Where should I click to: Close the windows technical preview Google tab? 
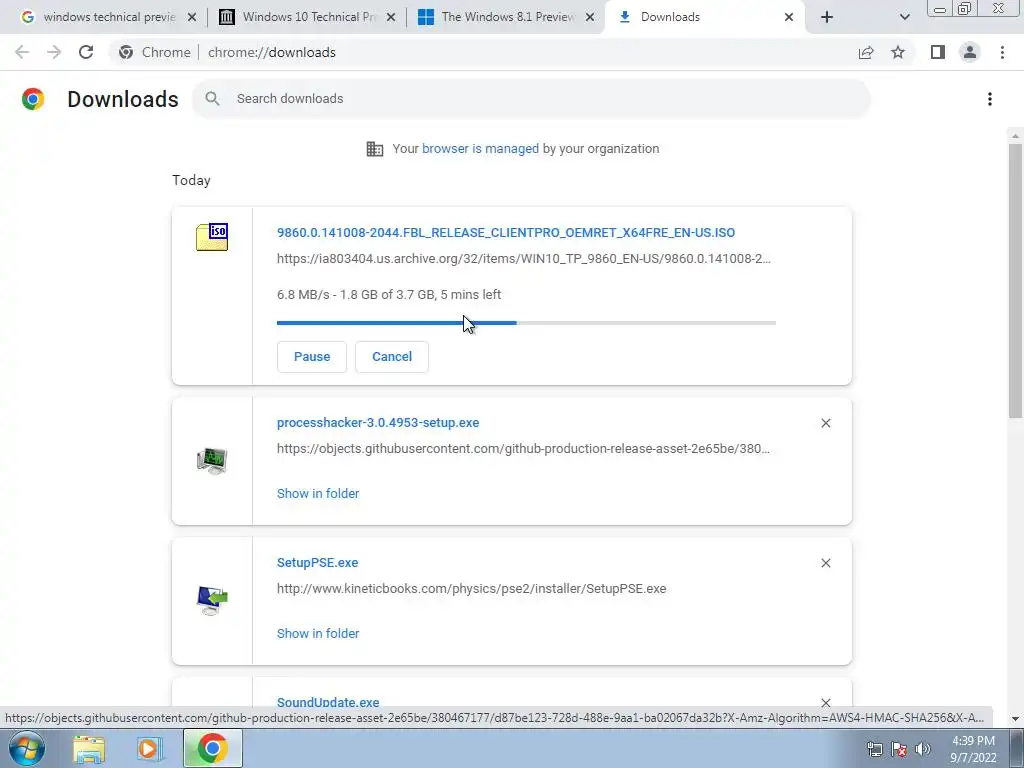(192, 18)
